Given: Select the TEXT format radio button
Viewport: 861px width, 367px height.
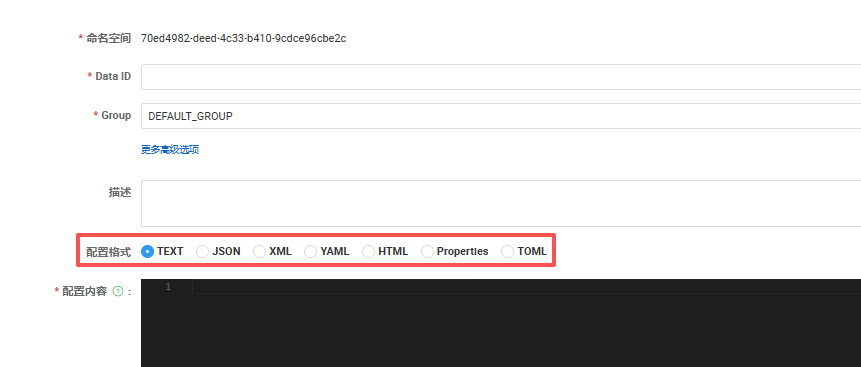Looking at the screenshot, I should (147, 252).
